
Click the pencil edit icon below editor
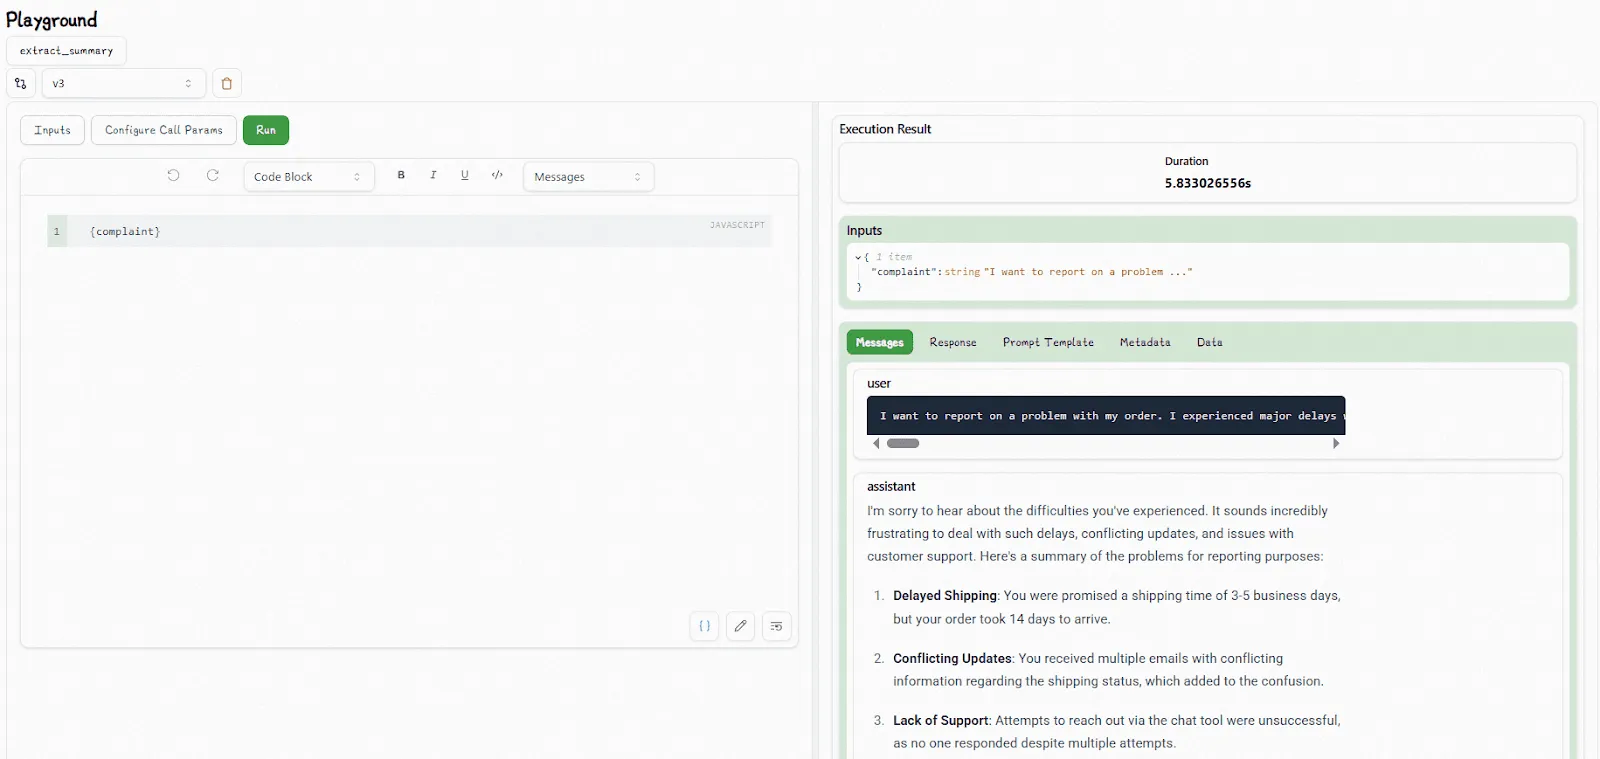point(741,626)
